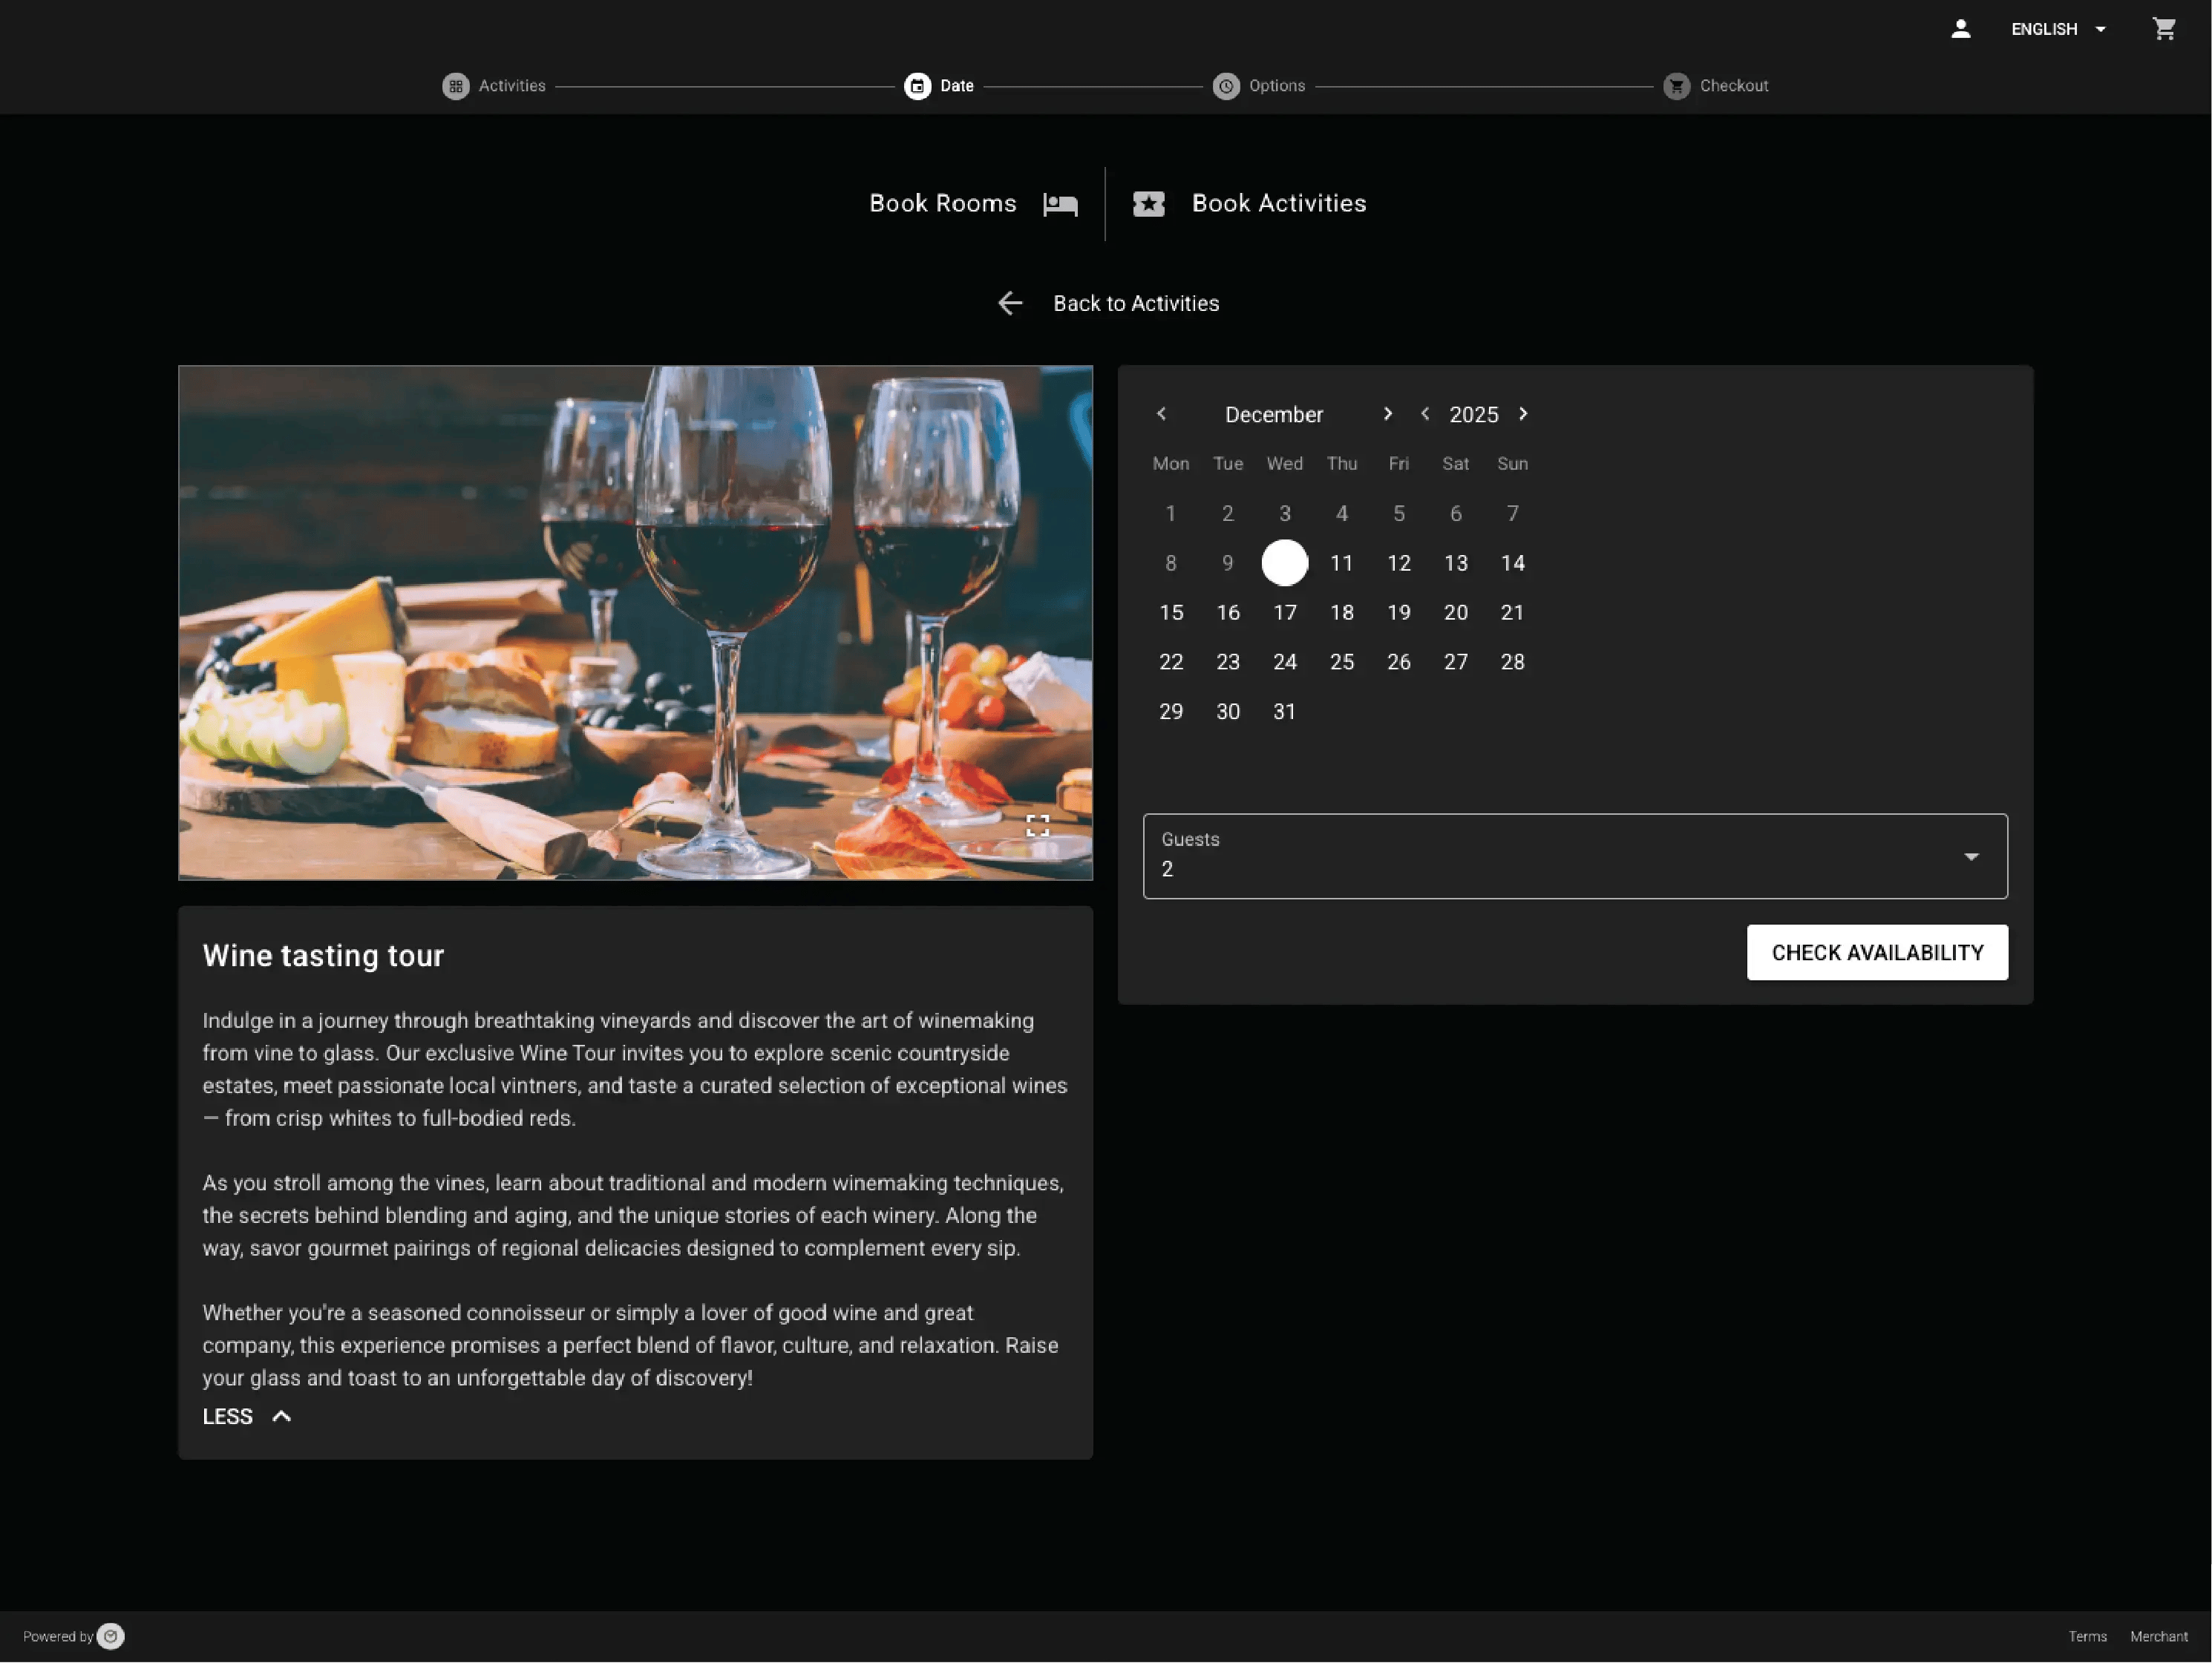Open the Terms link
The height and width of the screenshot is (1663, 2212).
[2088, 1636]
